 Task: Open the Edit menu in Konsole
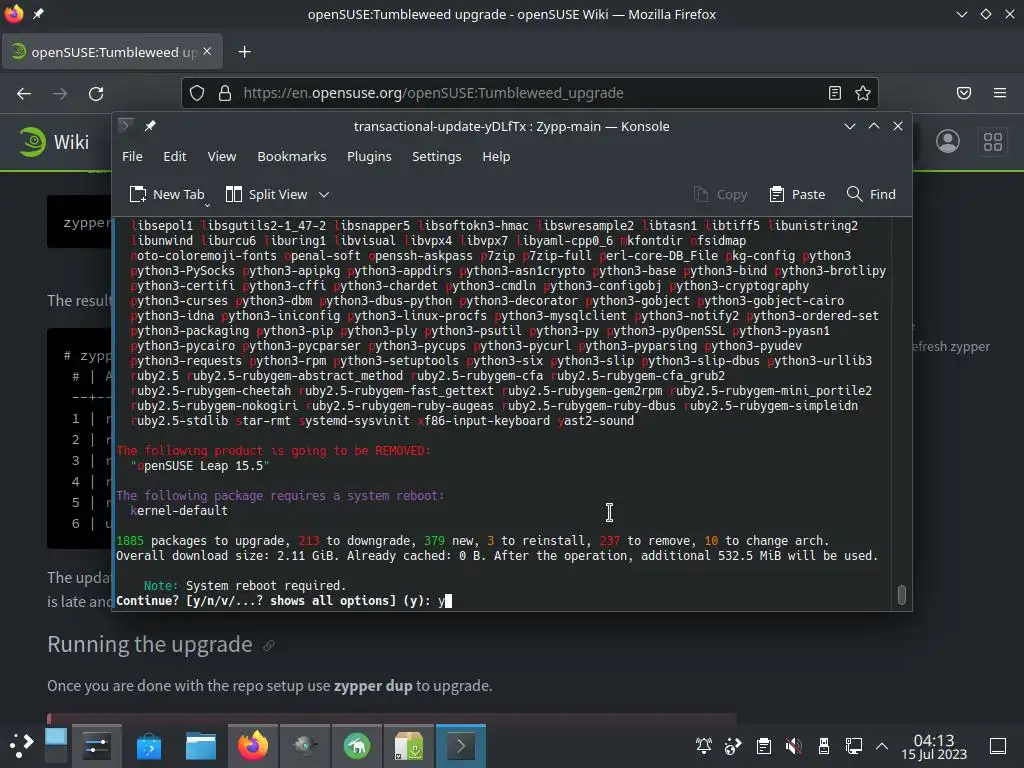(x=174, y=157)
